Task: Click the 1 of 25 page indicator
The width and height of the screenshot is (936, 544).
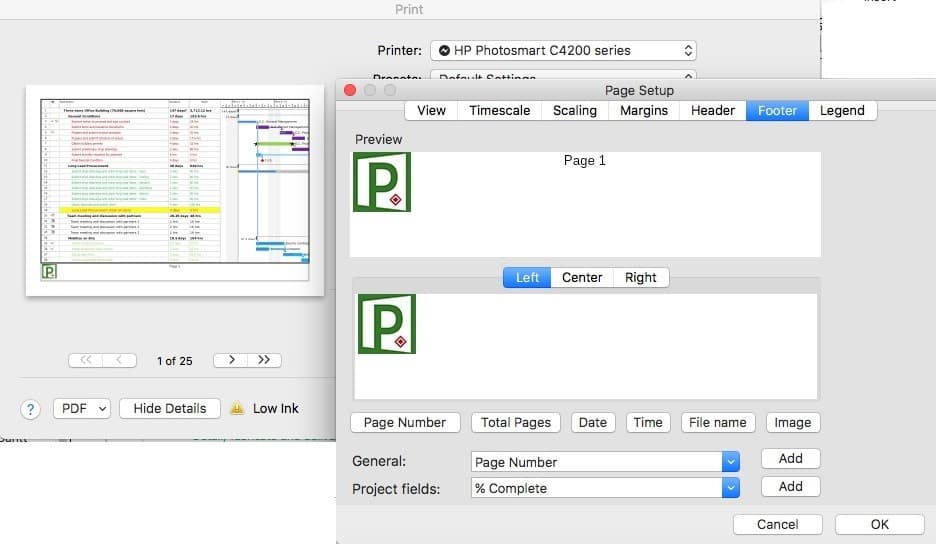Action: coord(175,361)
